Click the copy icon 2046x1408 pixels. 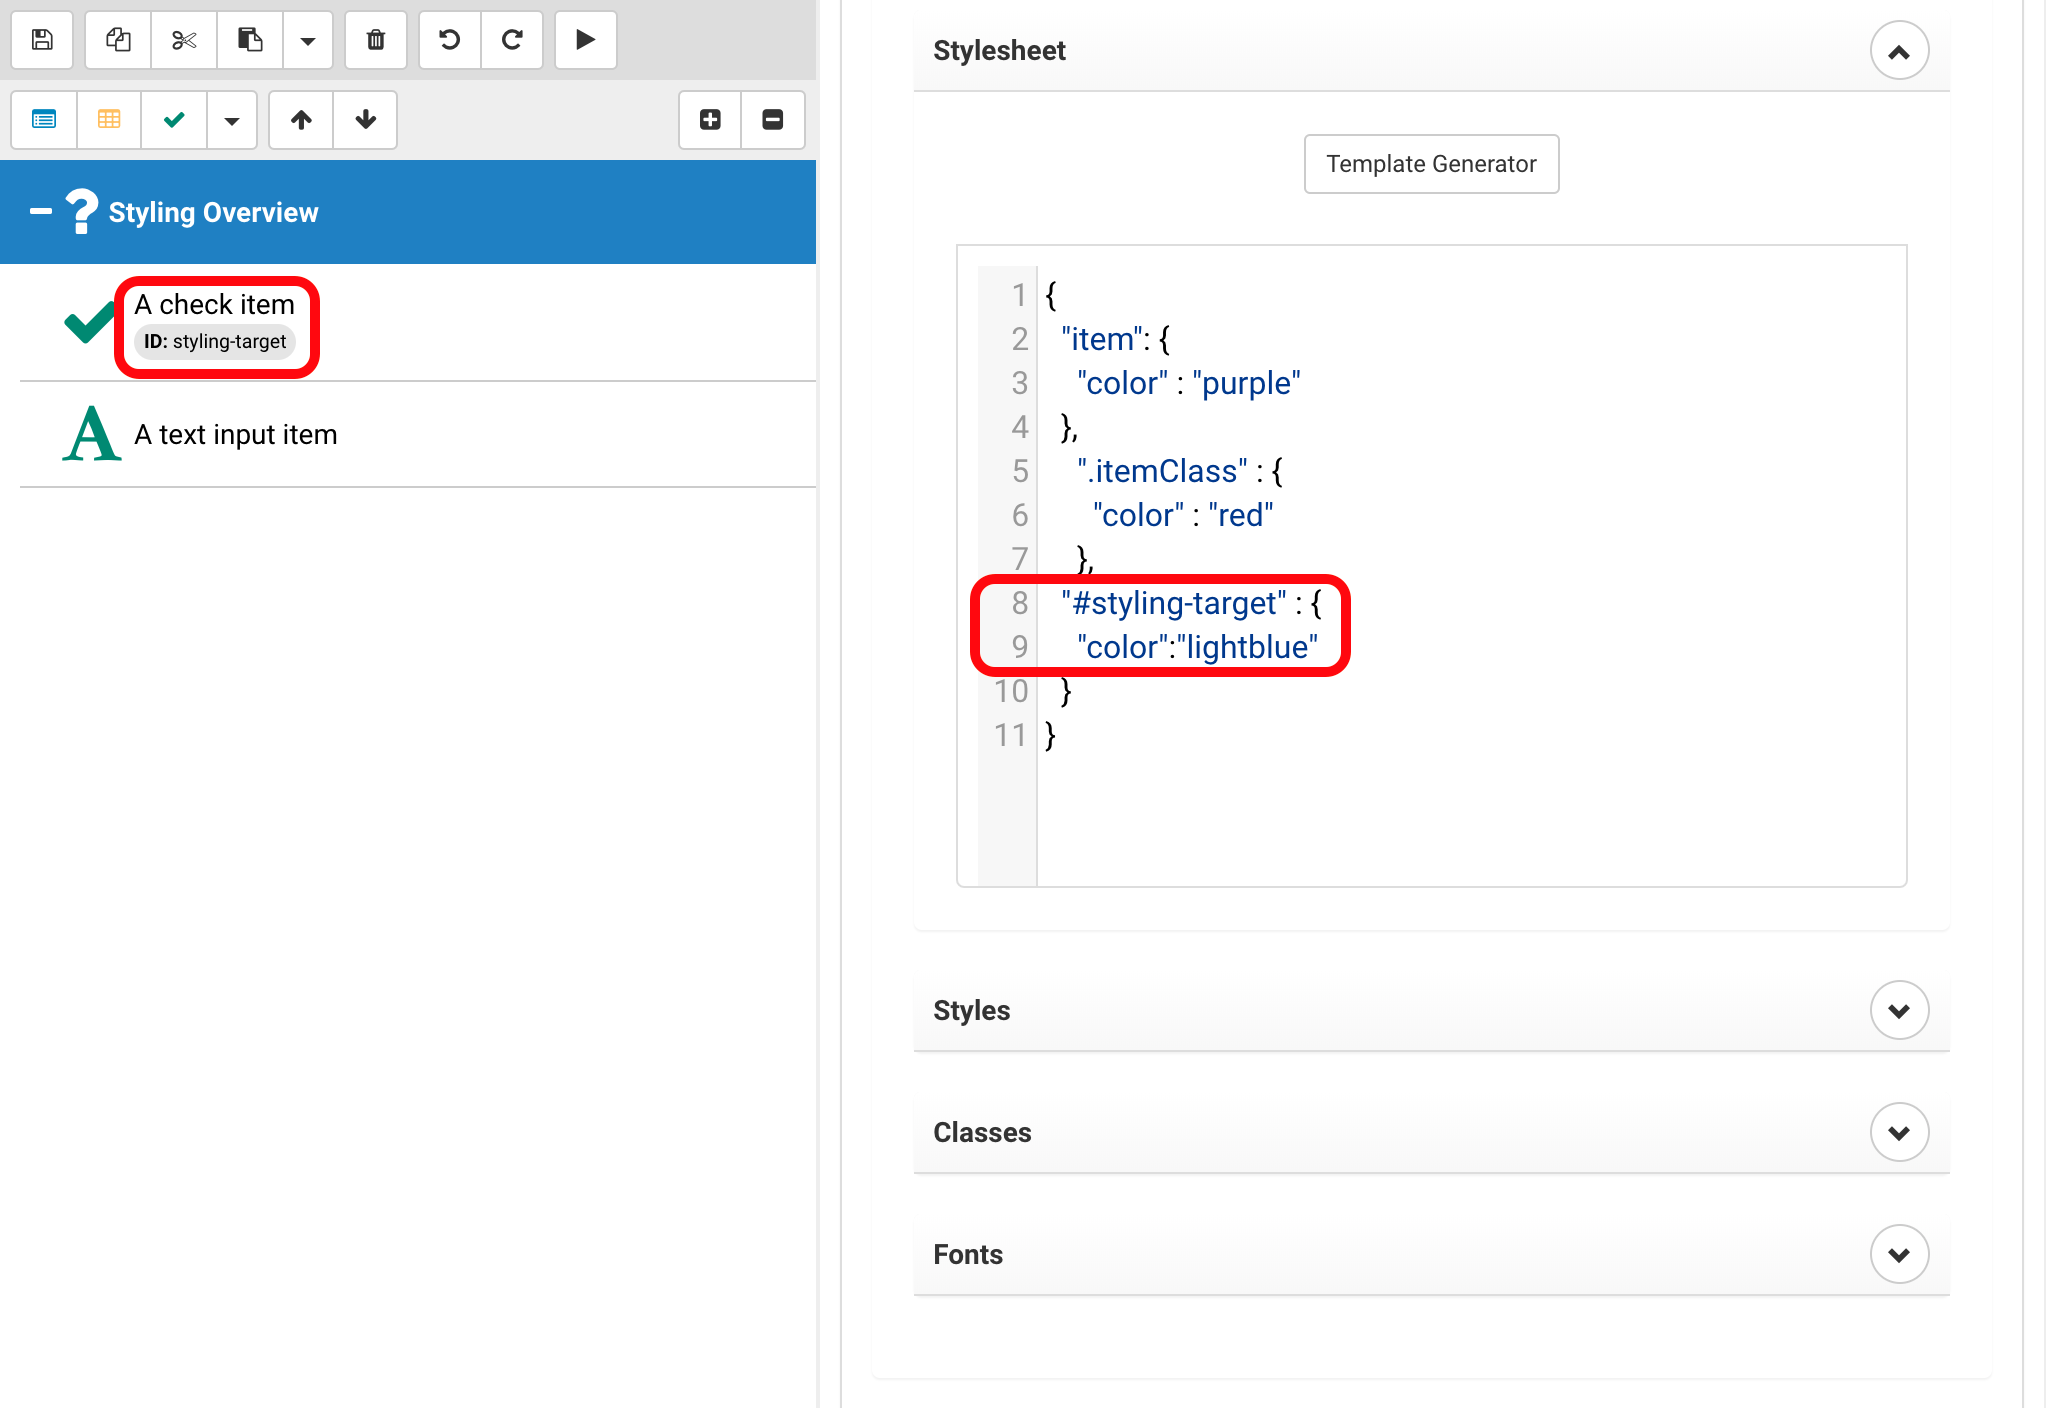click(x=118, y=40)
